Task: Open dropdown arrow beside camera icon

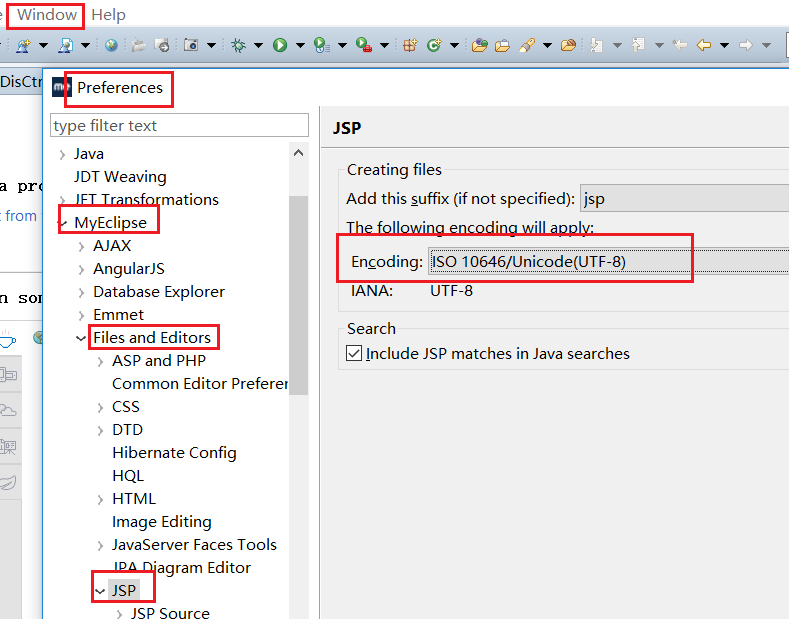Action: (212, 46)
